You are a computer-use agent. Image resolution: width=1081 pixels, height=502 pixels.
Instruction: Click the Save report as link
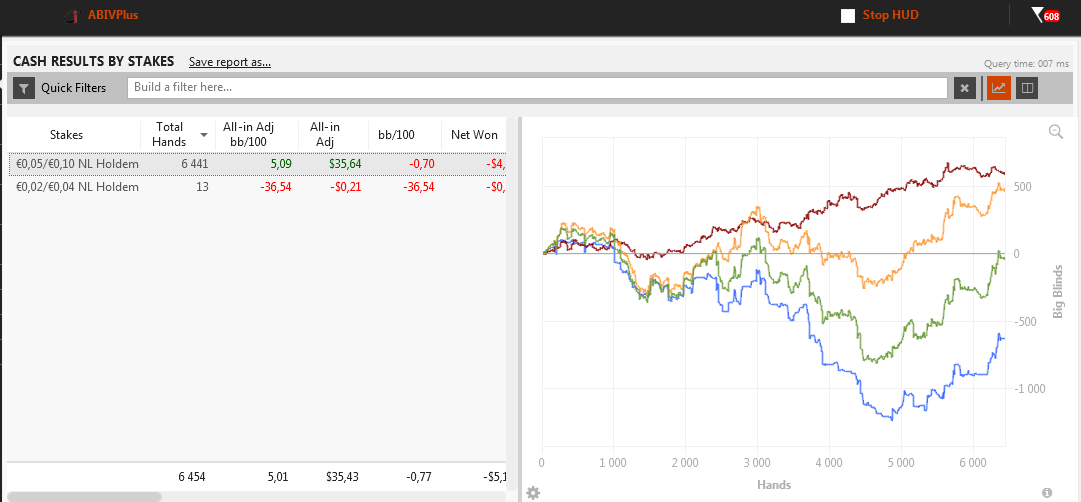230,62
